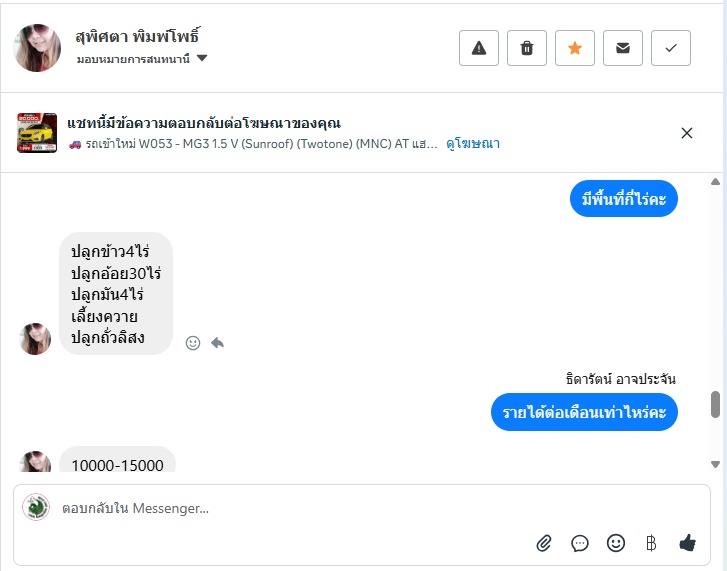Mark conversation unread with envelope icon

(623, 48)
